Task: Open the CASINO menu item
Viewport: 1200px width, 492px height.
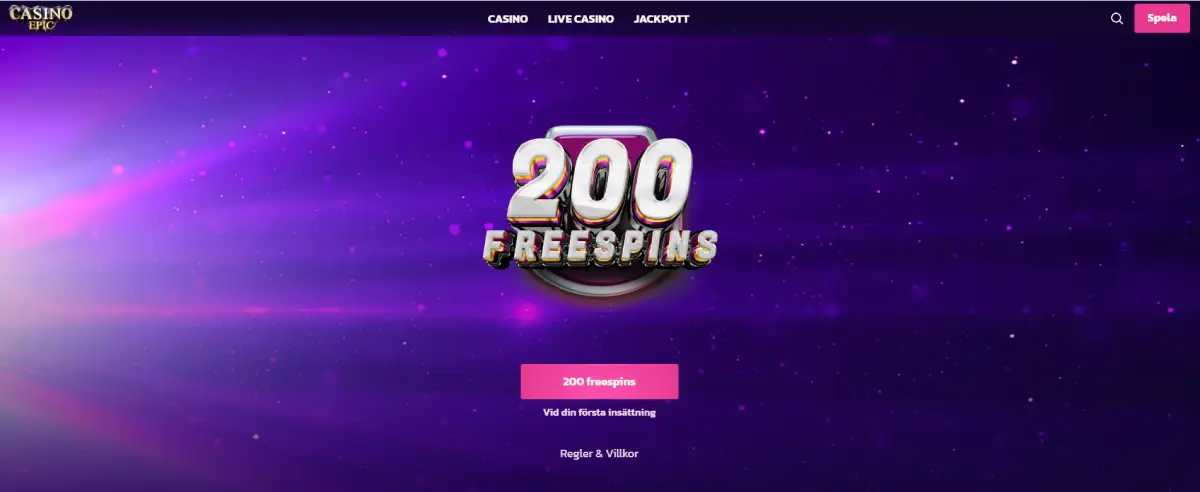Action: tap(508, 19)
